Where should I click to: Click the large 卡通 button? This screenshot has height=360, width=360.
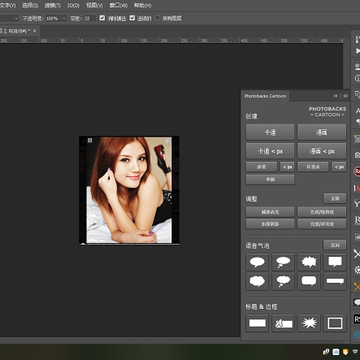[270, 132]
